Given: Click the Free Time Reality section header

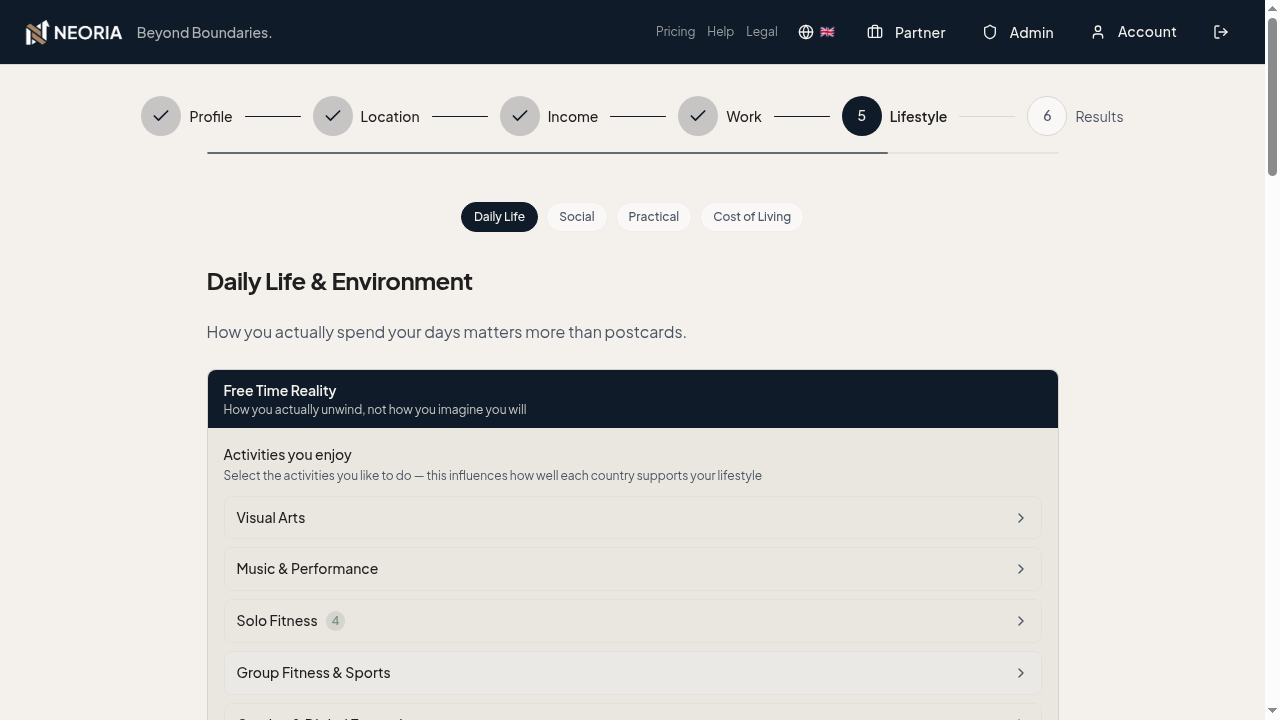Looking at the screenshot, I should click(x=632, y=399).
